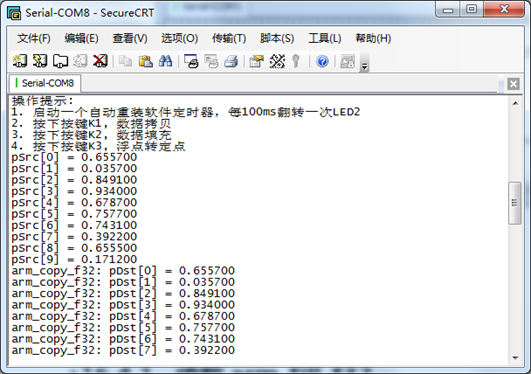531x374 pixels.
Task: Click the Connect in Tab icon
Action: click(60, 61)
